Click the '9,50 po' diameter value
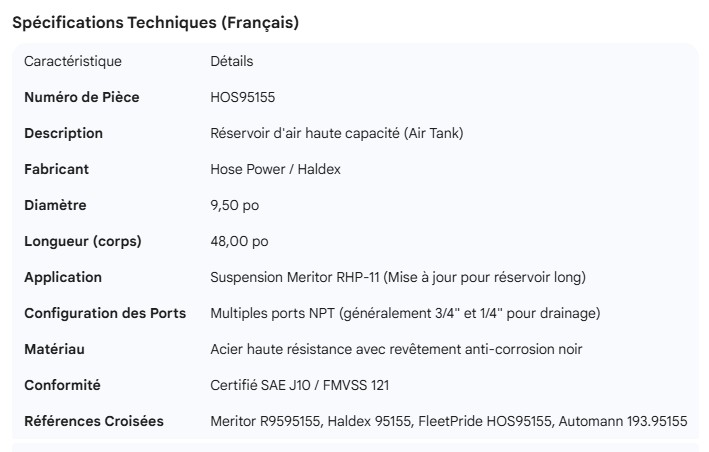Screen dimensions: 709x452 (234, 205)
